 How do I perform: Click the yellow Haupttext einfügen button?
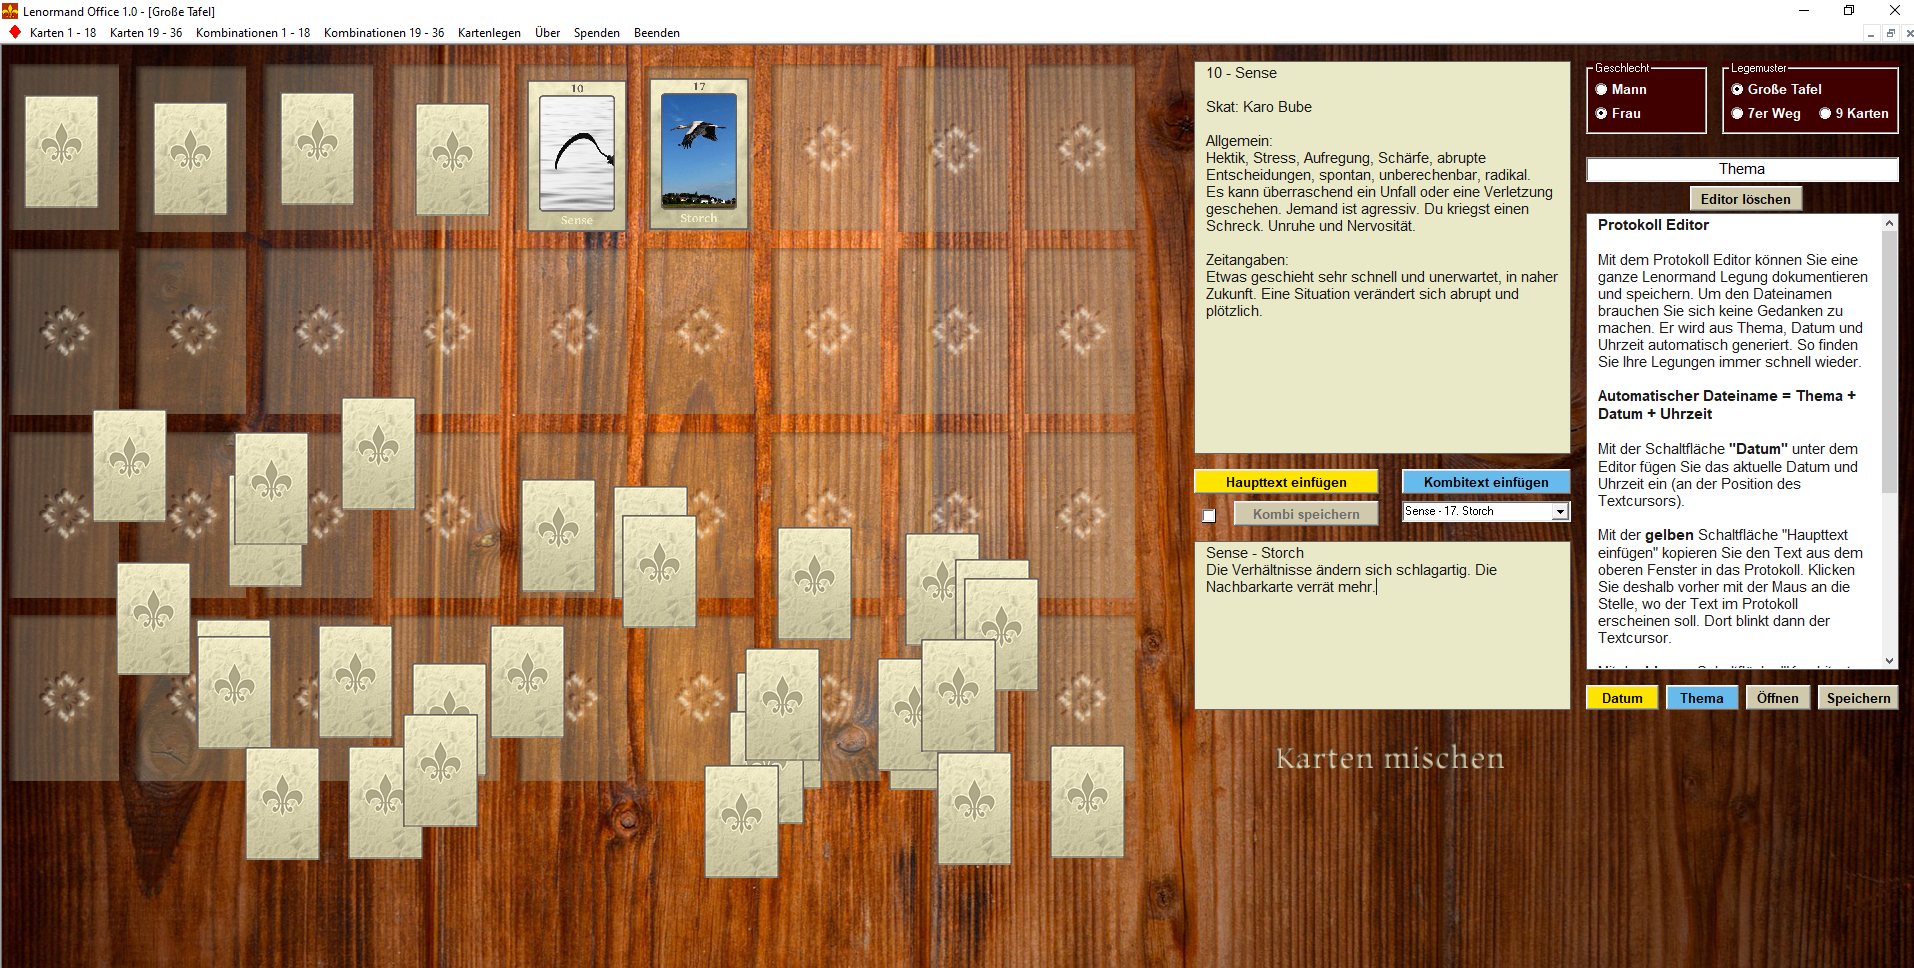tap(1286, 482)
